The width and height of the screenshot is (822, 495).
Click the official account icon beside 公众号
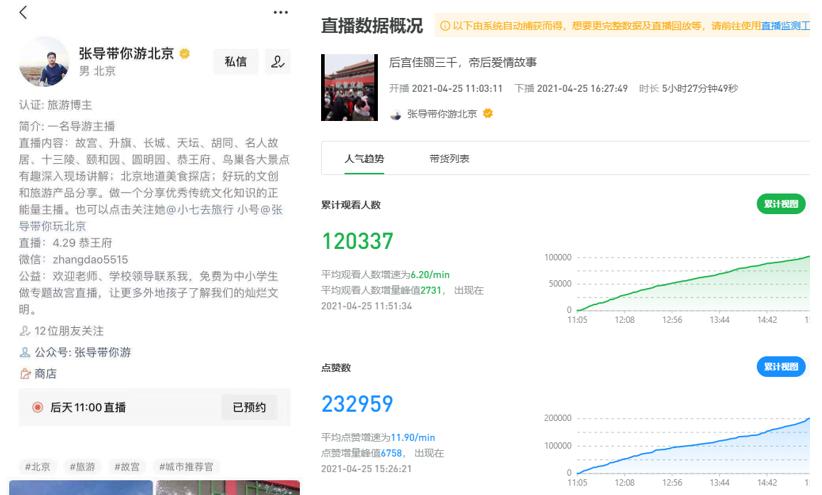click(25, 352)
